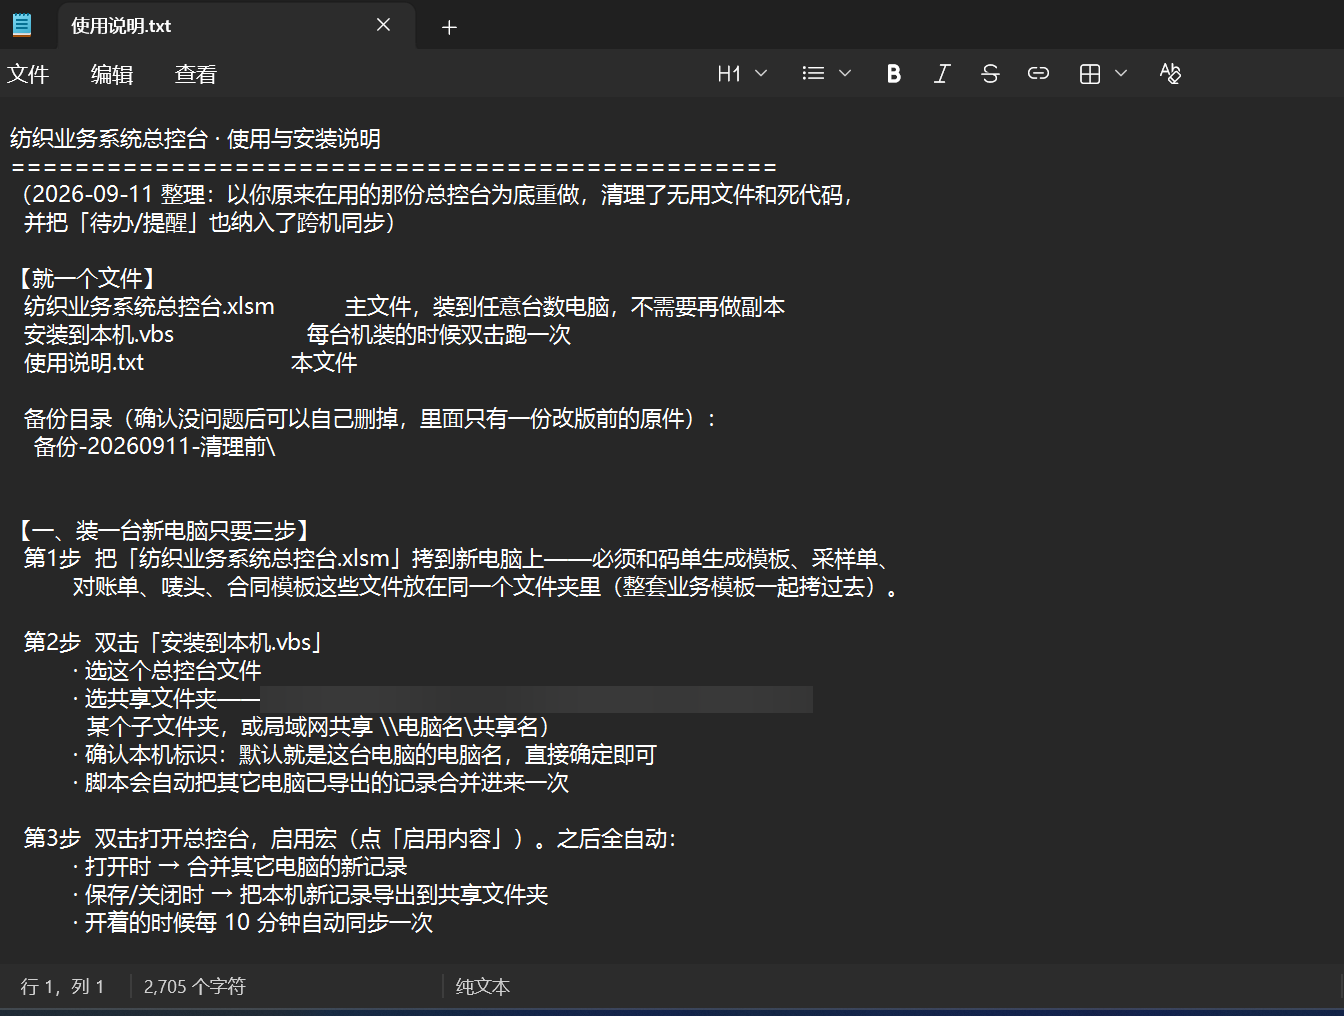Apply strikethrough formatting

coord(990,74)
